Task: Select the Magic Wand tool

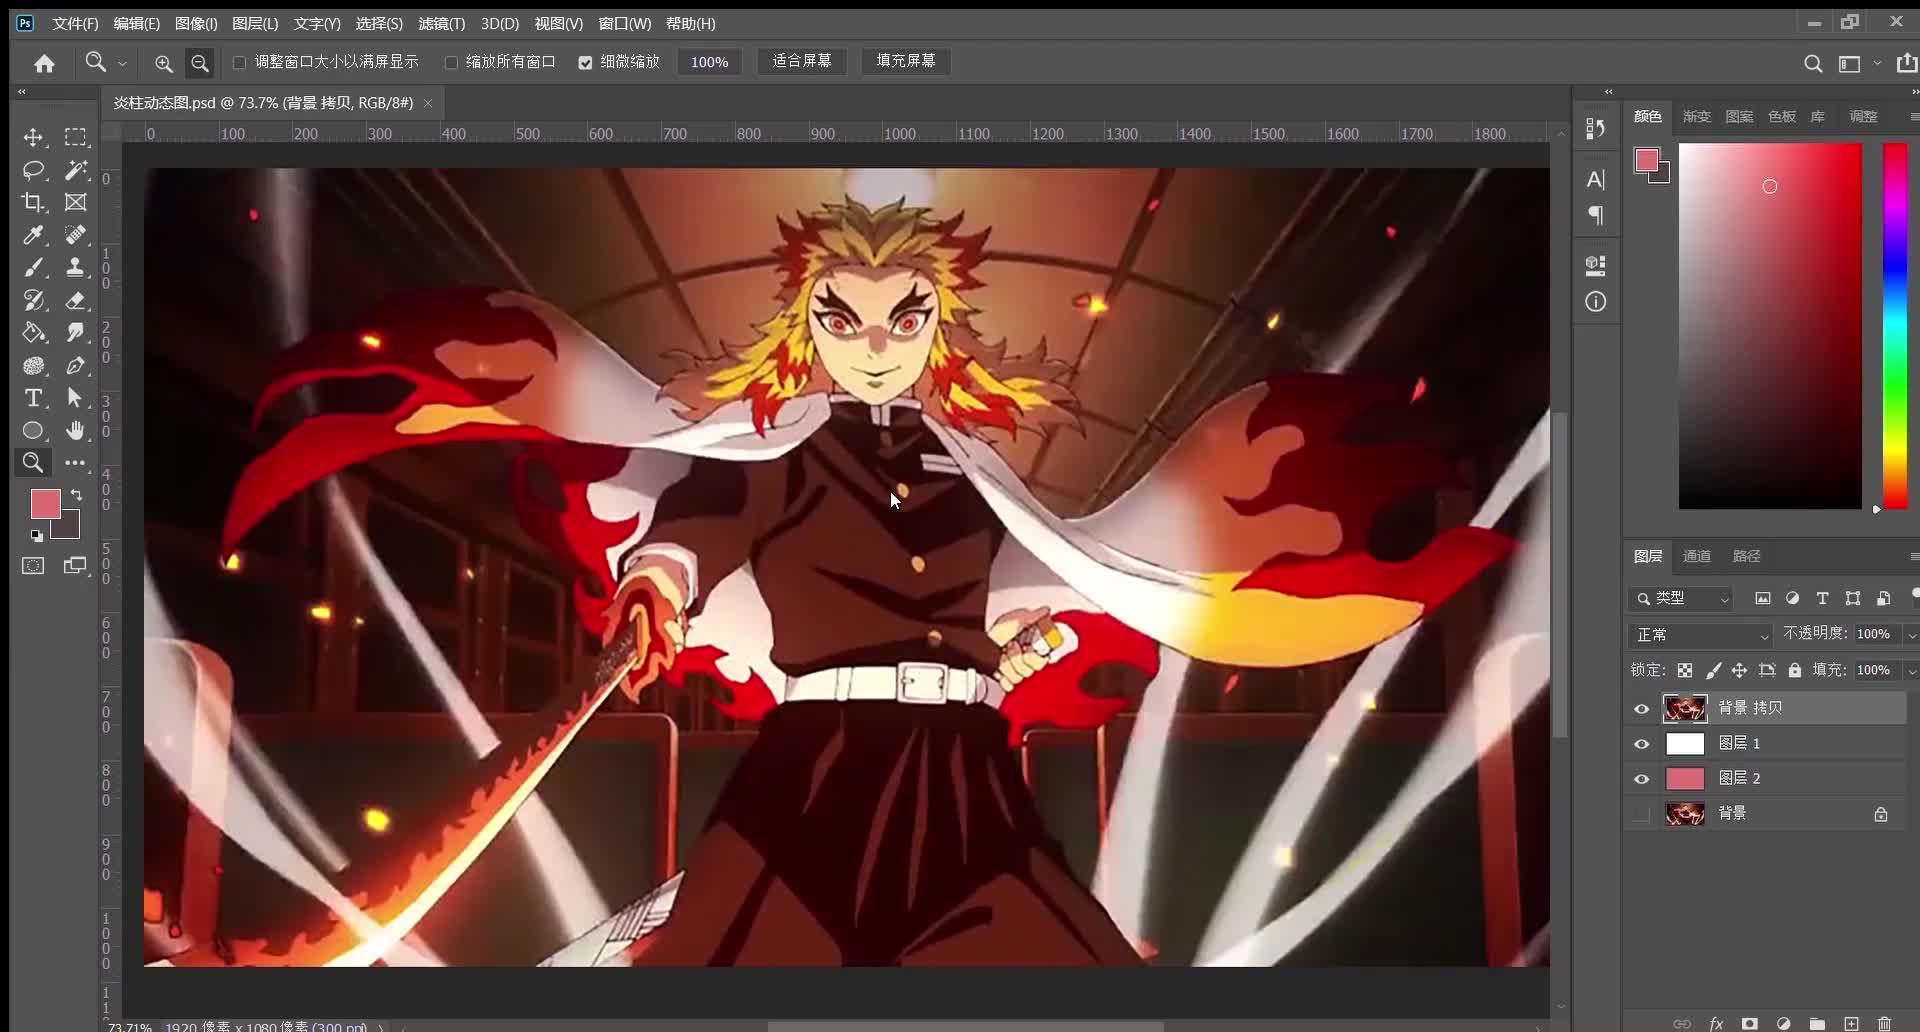Action: coord(76,170)
